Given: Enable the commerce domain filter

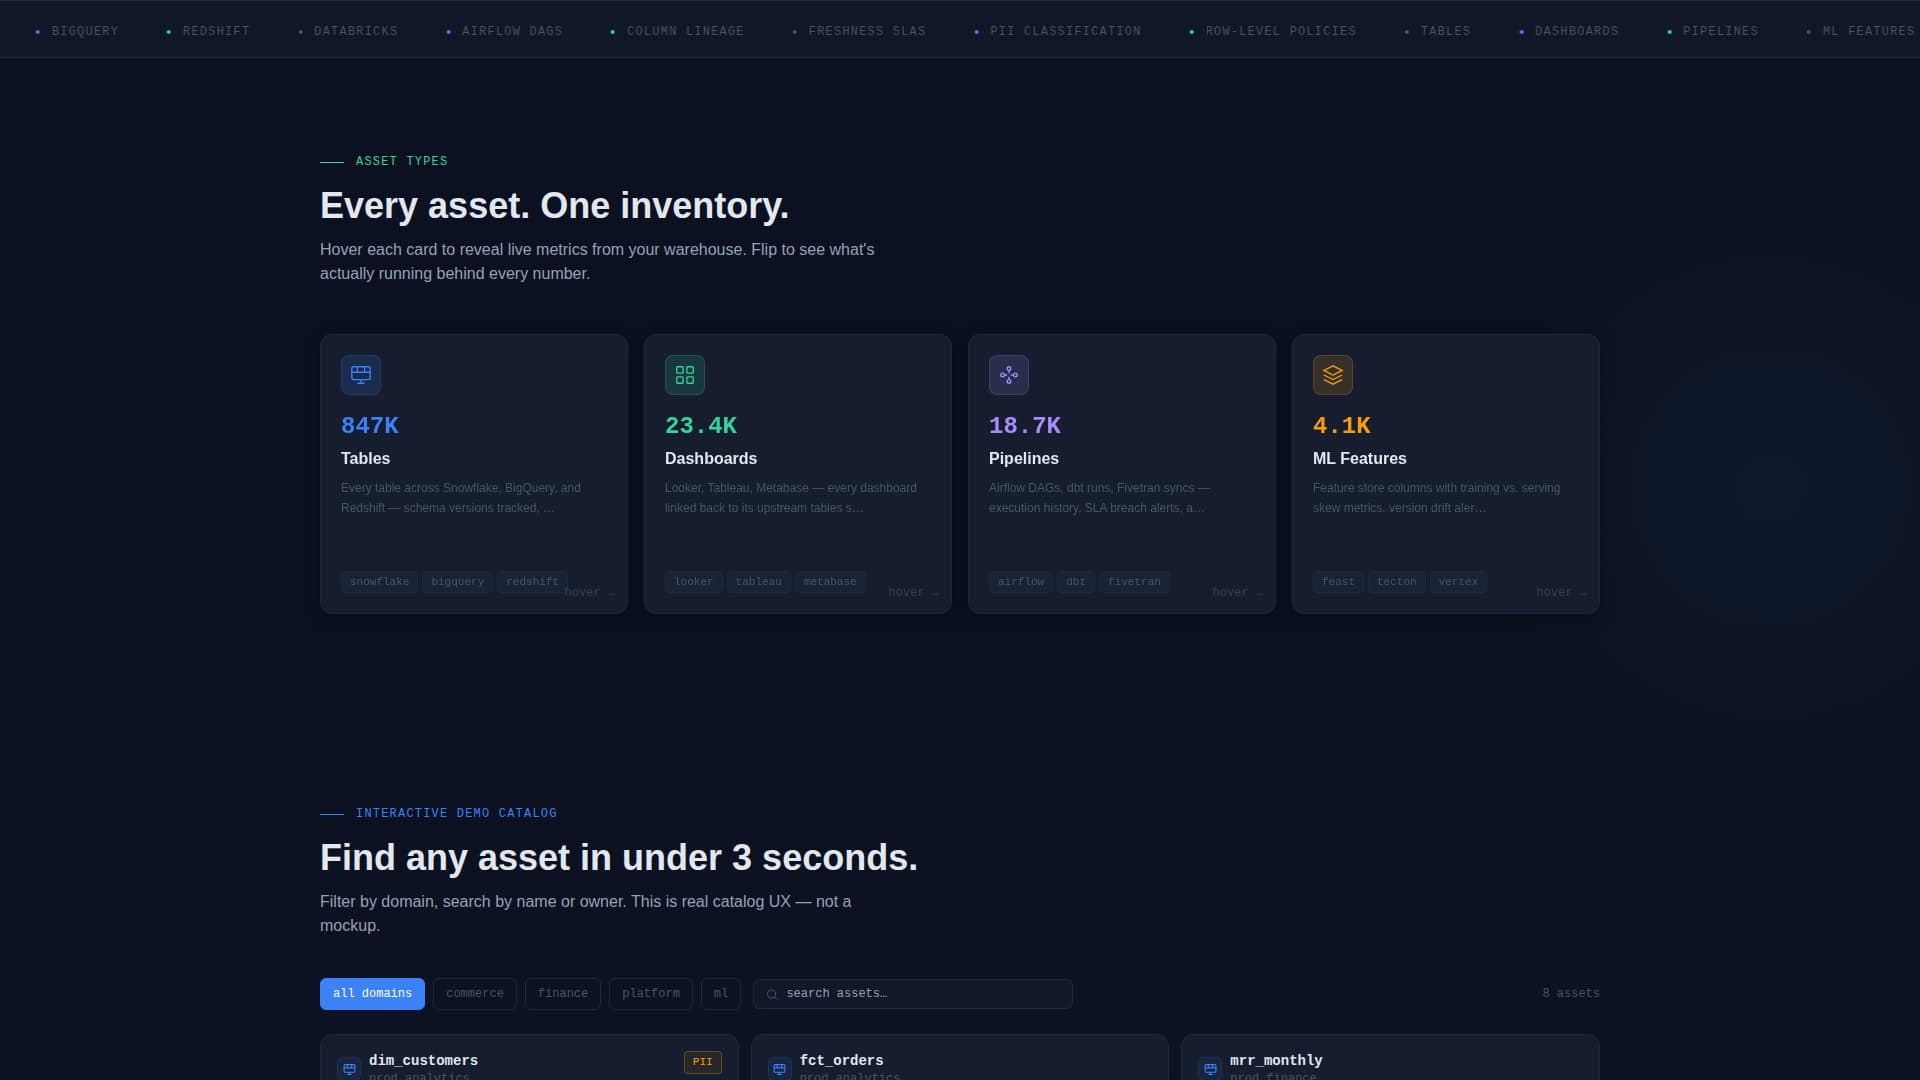Looking at the screenshot, I should (x=474, y=993).
